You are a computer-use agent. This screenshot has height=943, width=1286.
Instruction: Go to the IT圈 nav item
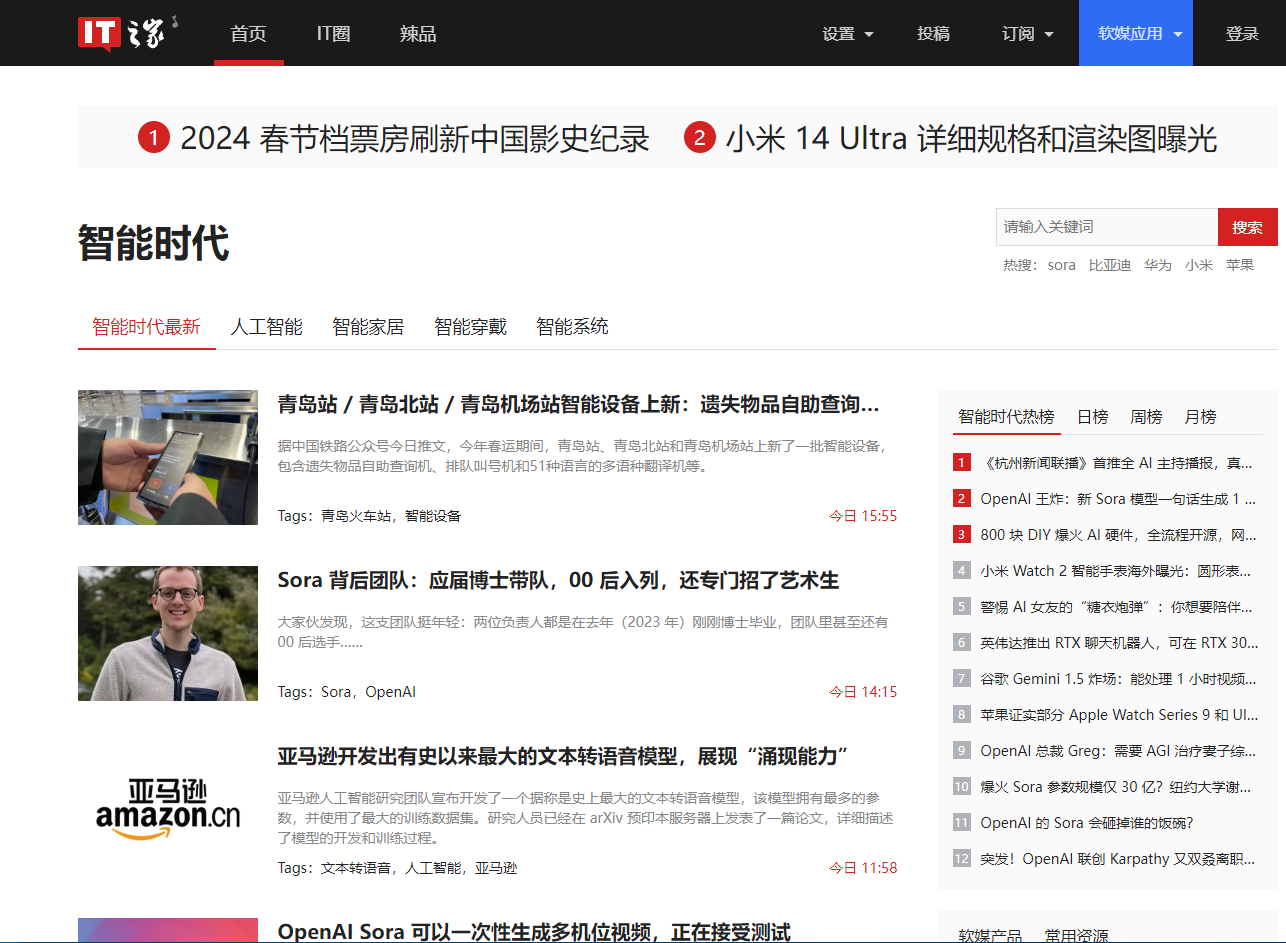[x=333, y=33]
